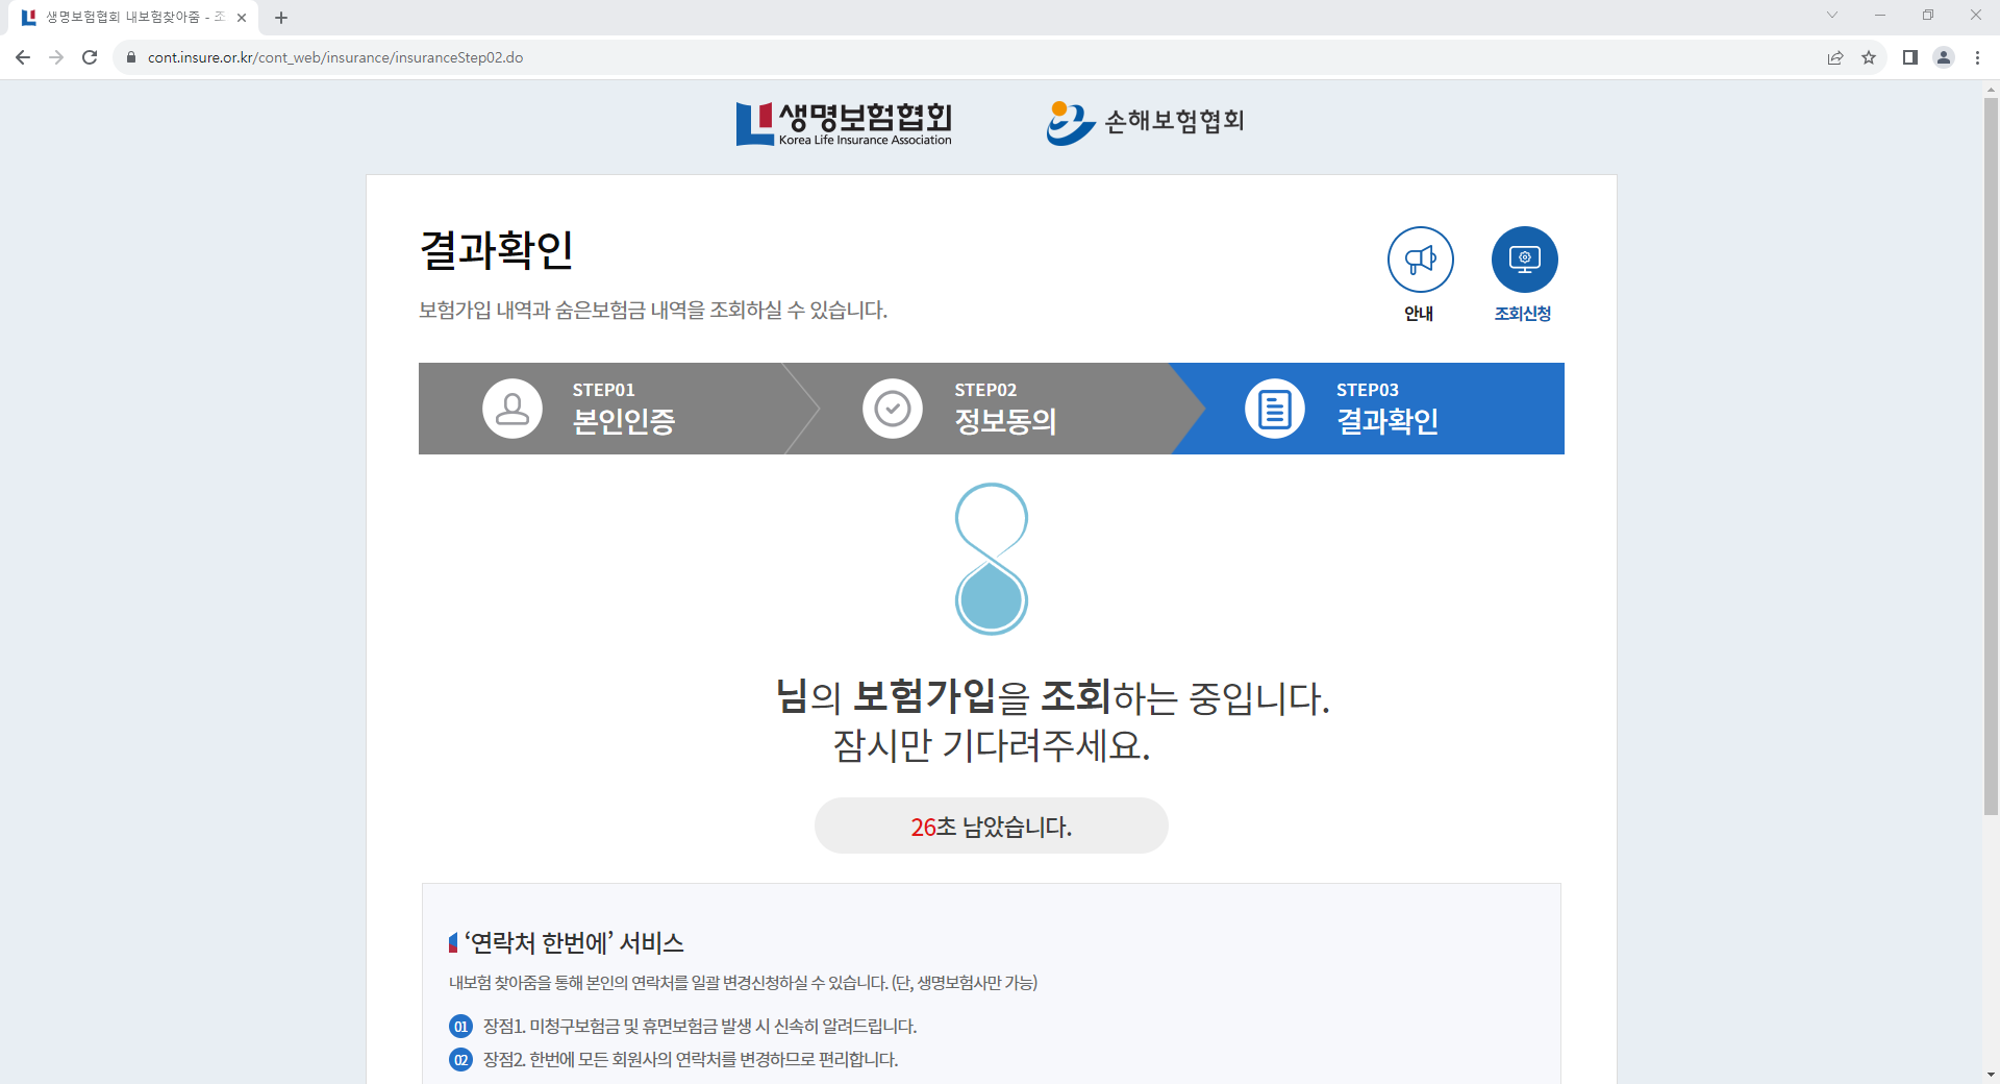Viewport: 2000px width, 1084px height.
Task: Click the '연락처 한번에' 서비스 heading
Action: (x=574, y=942)
